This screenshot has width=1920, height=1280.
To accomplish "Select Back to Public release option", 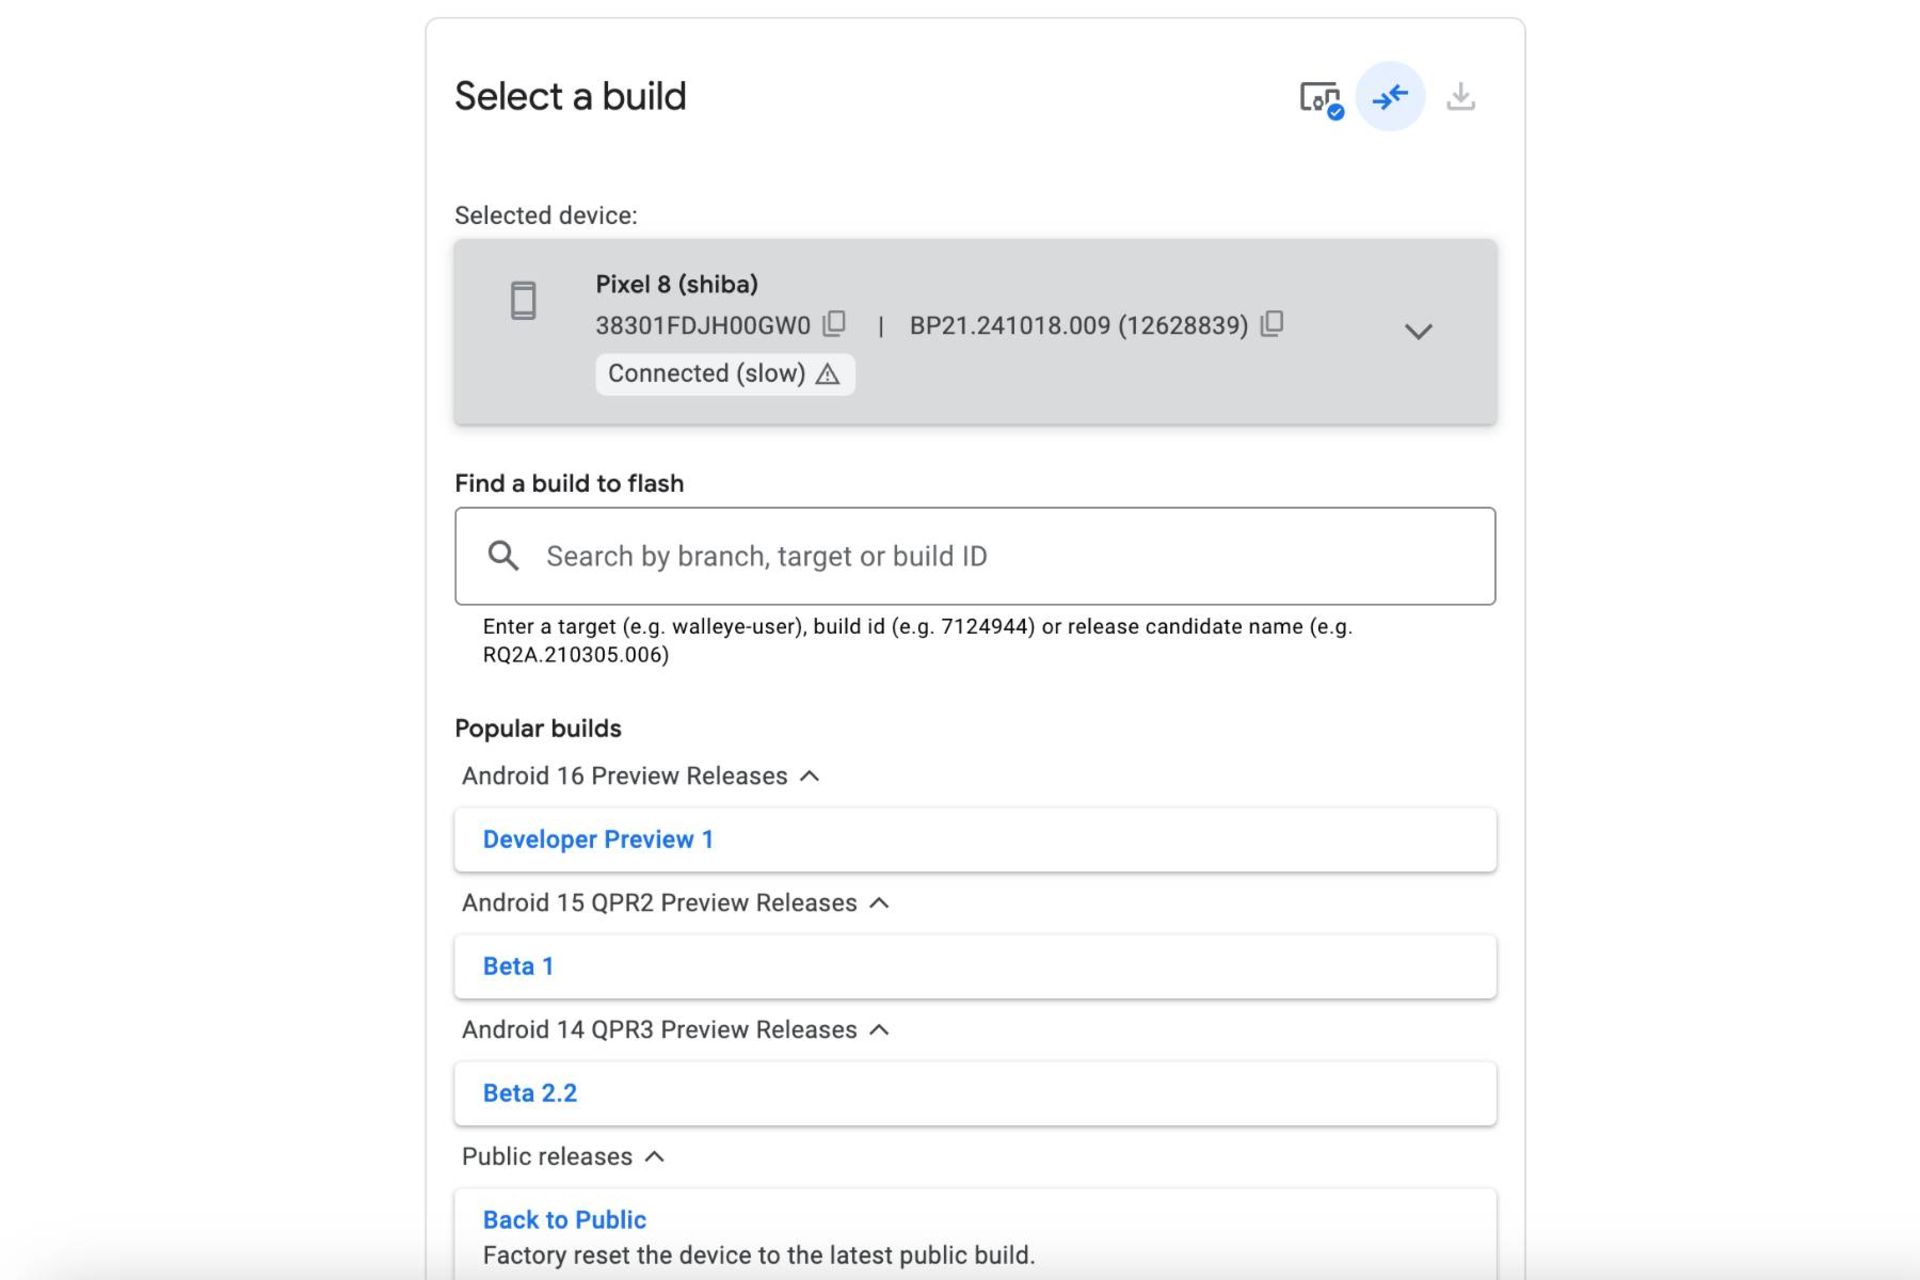I will click(564, 1219).
